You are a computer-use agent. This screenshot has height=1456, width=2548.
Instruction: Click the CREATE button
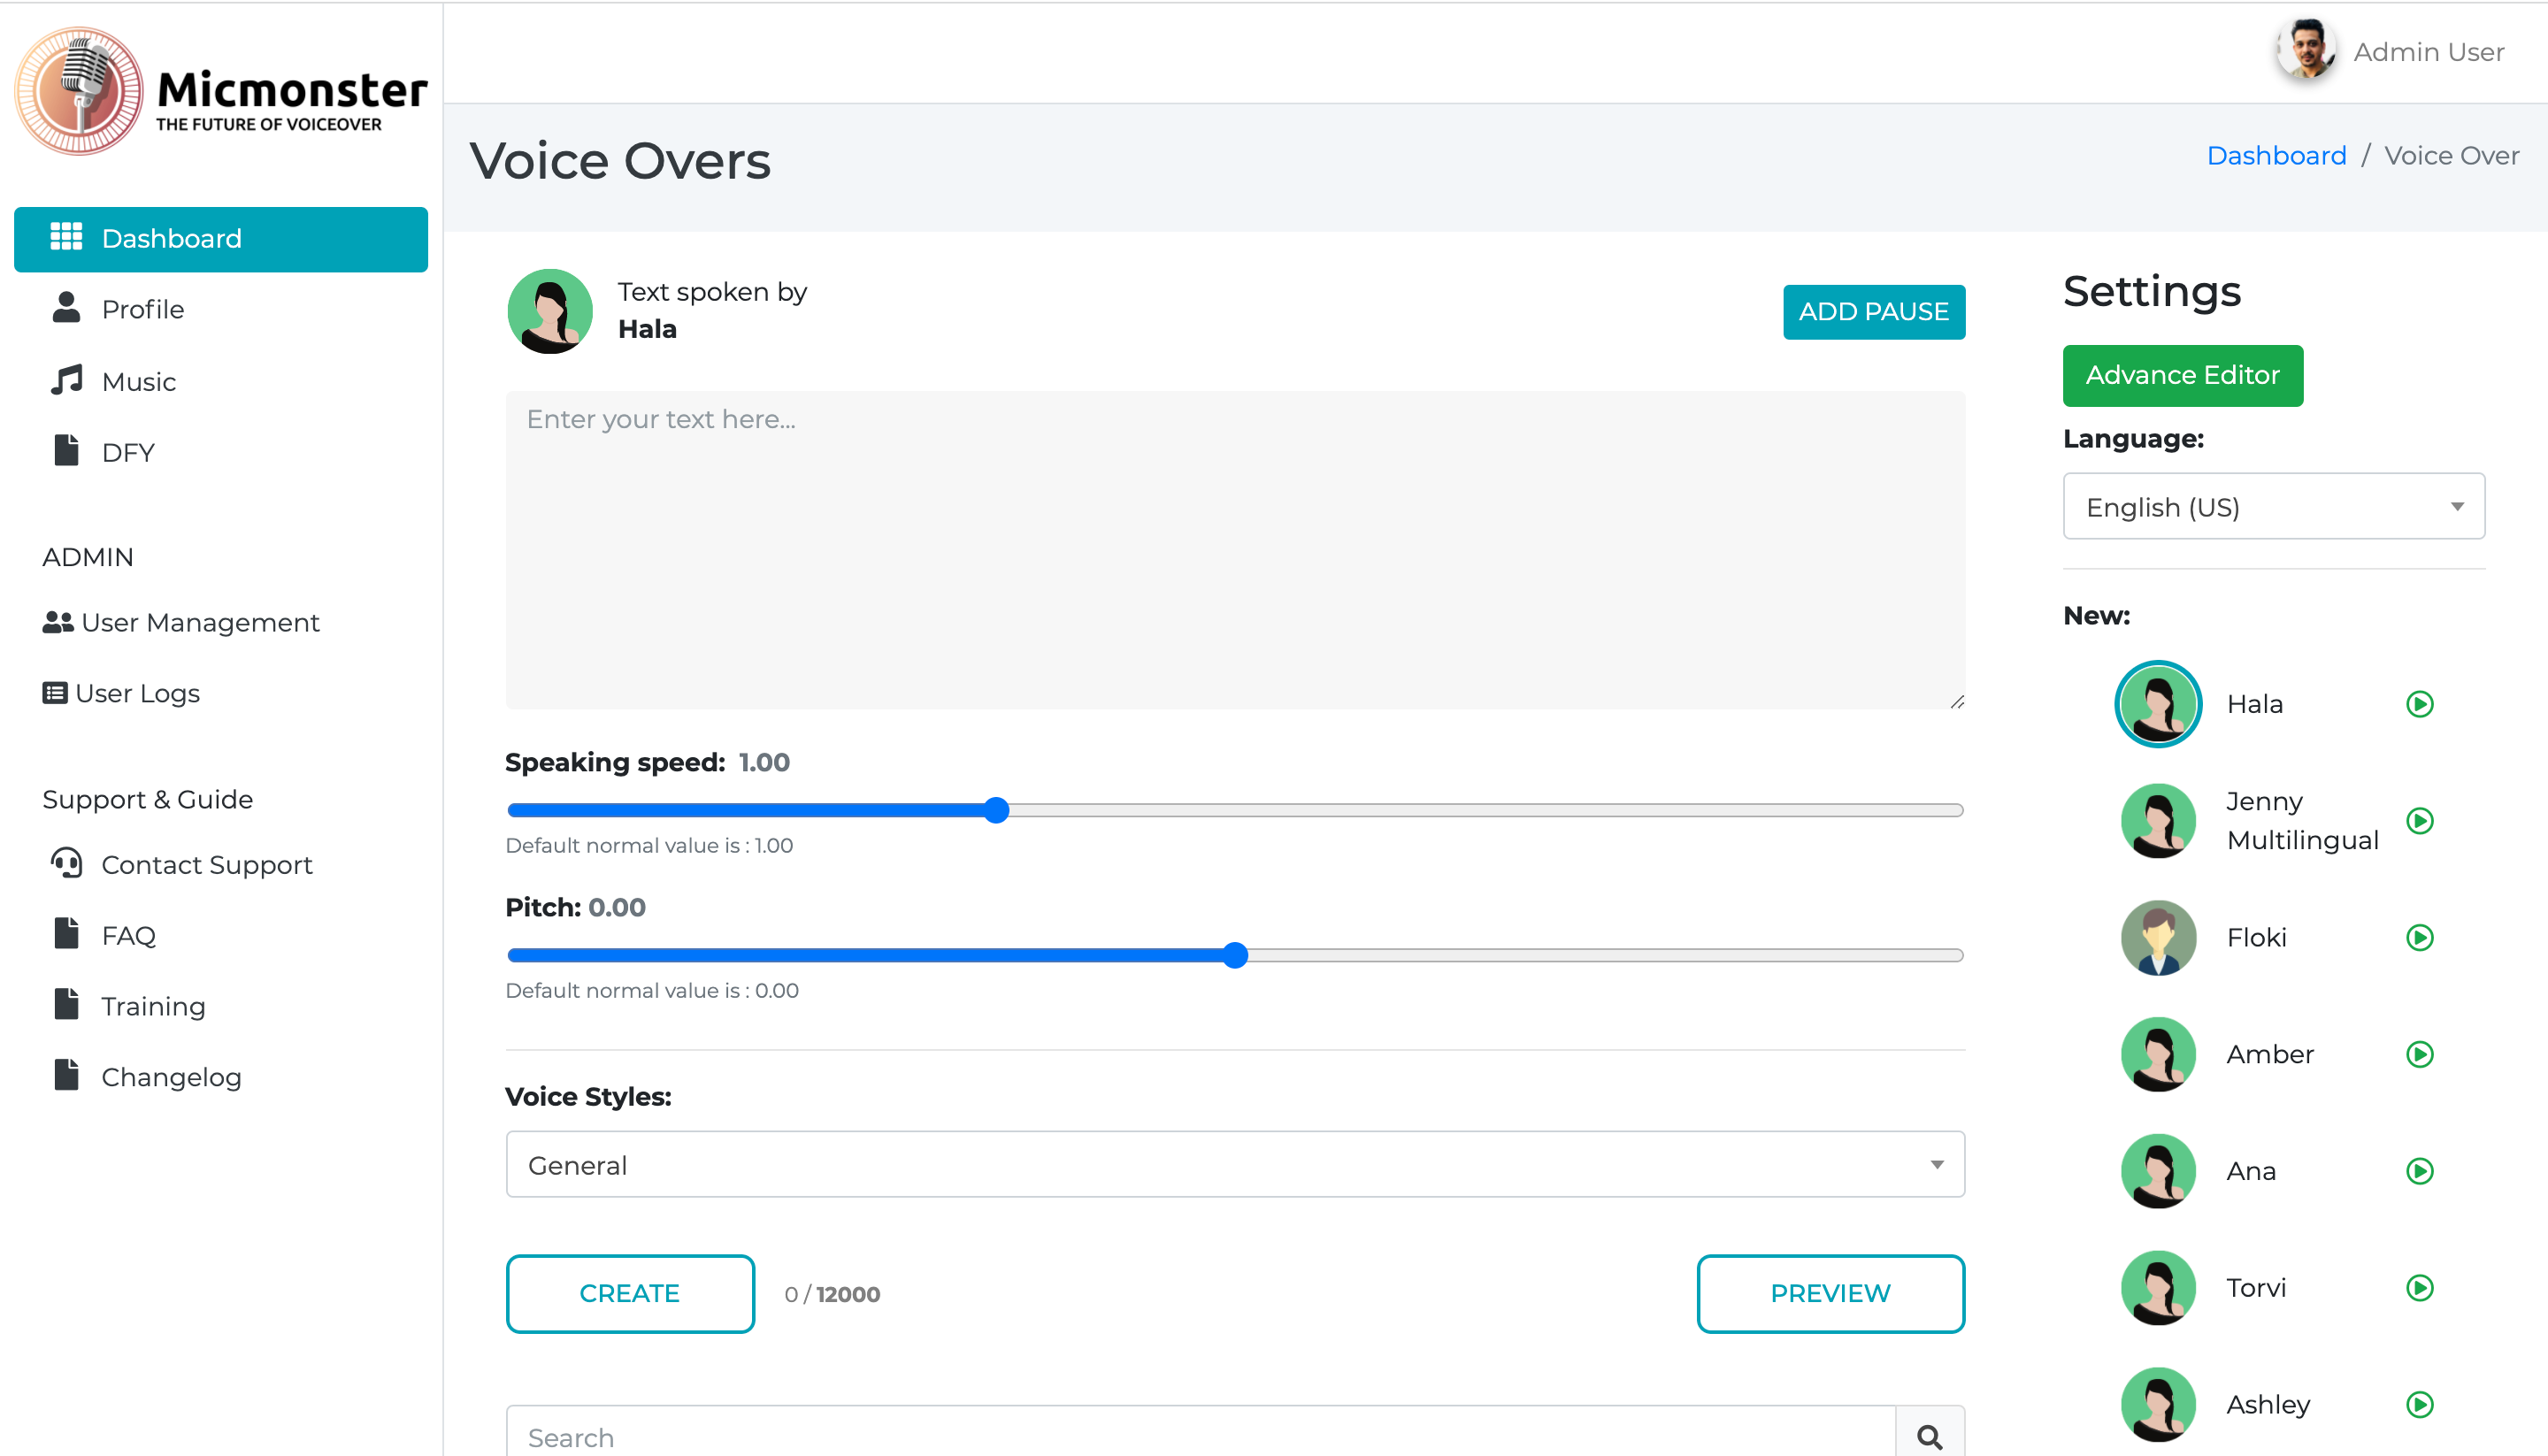[629, 1293]
